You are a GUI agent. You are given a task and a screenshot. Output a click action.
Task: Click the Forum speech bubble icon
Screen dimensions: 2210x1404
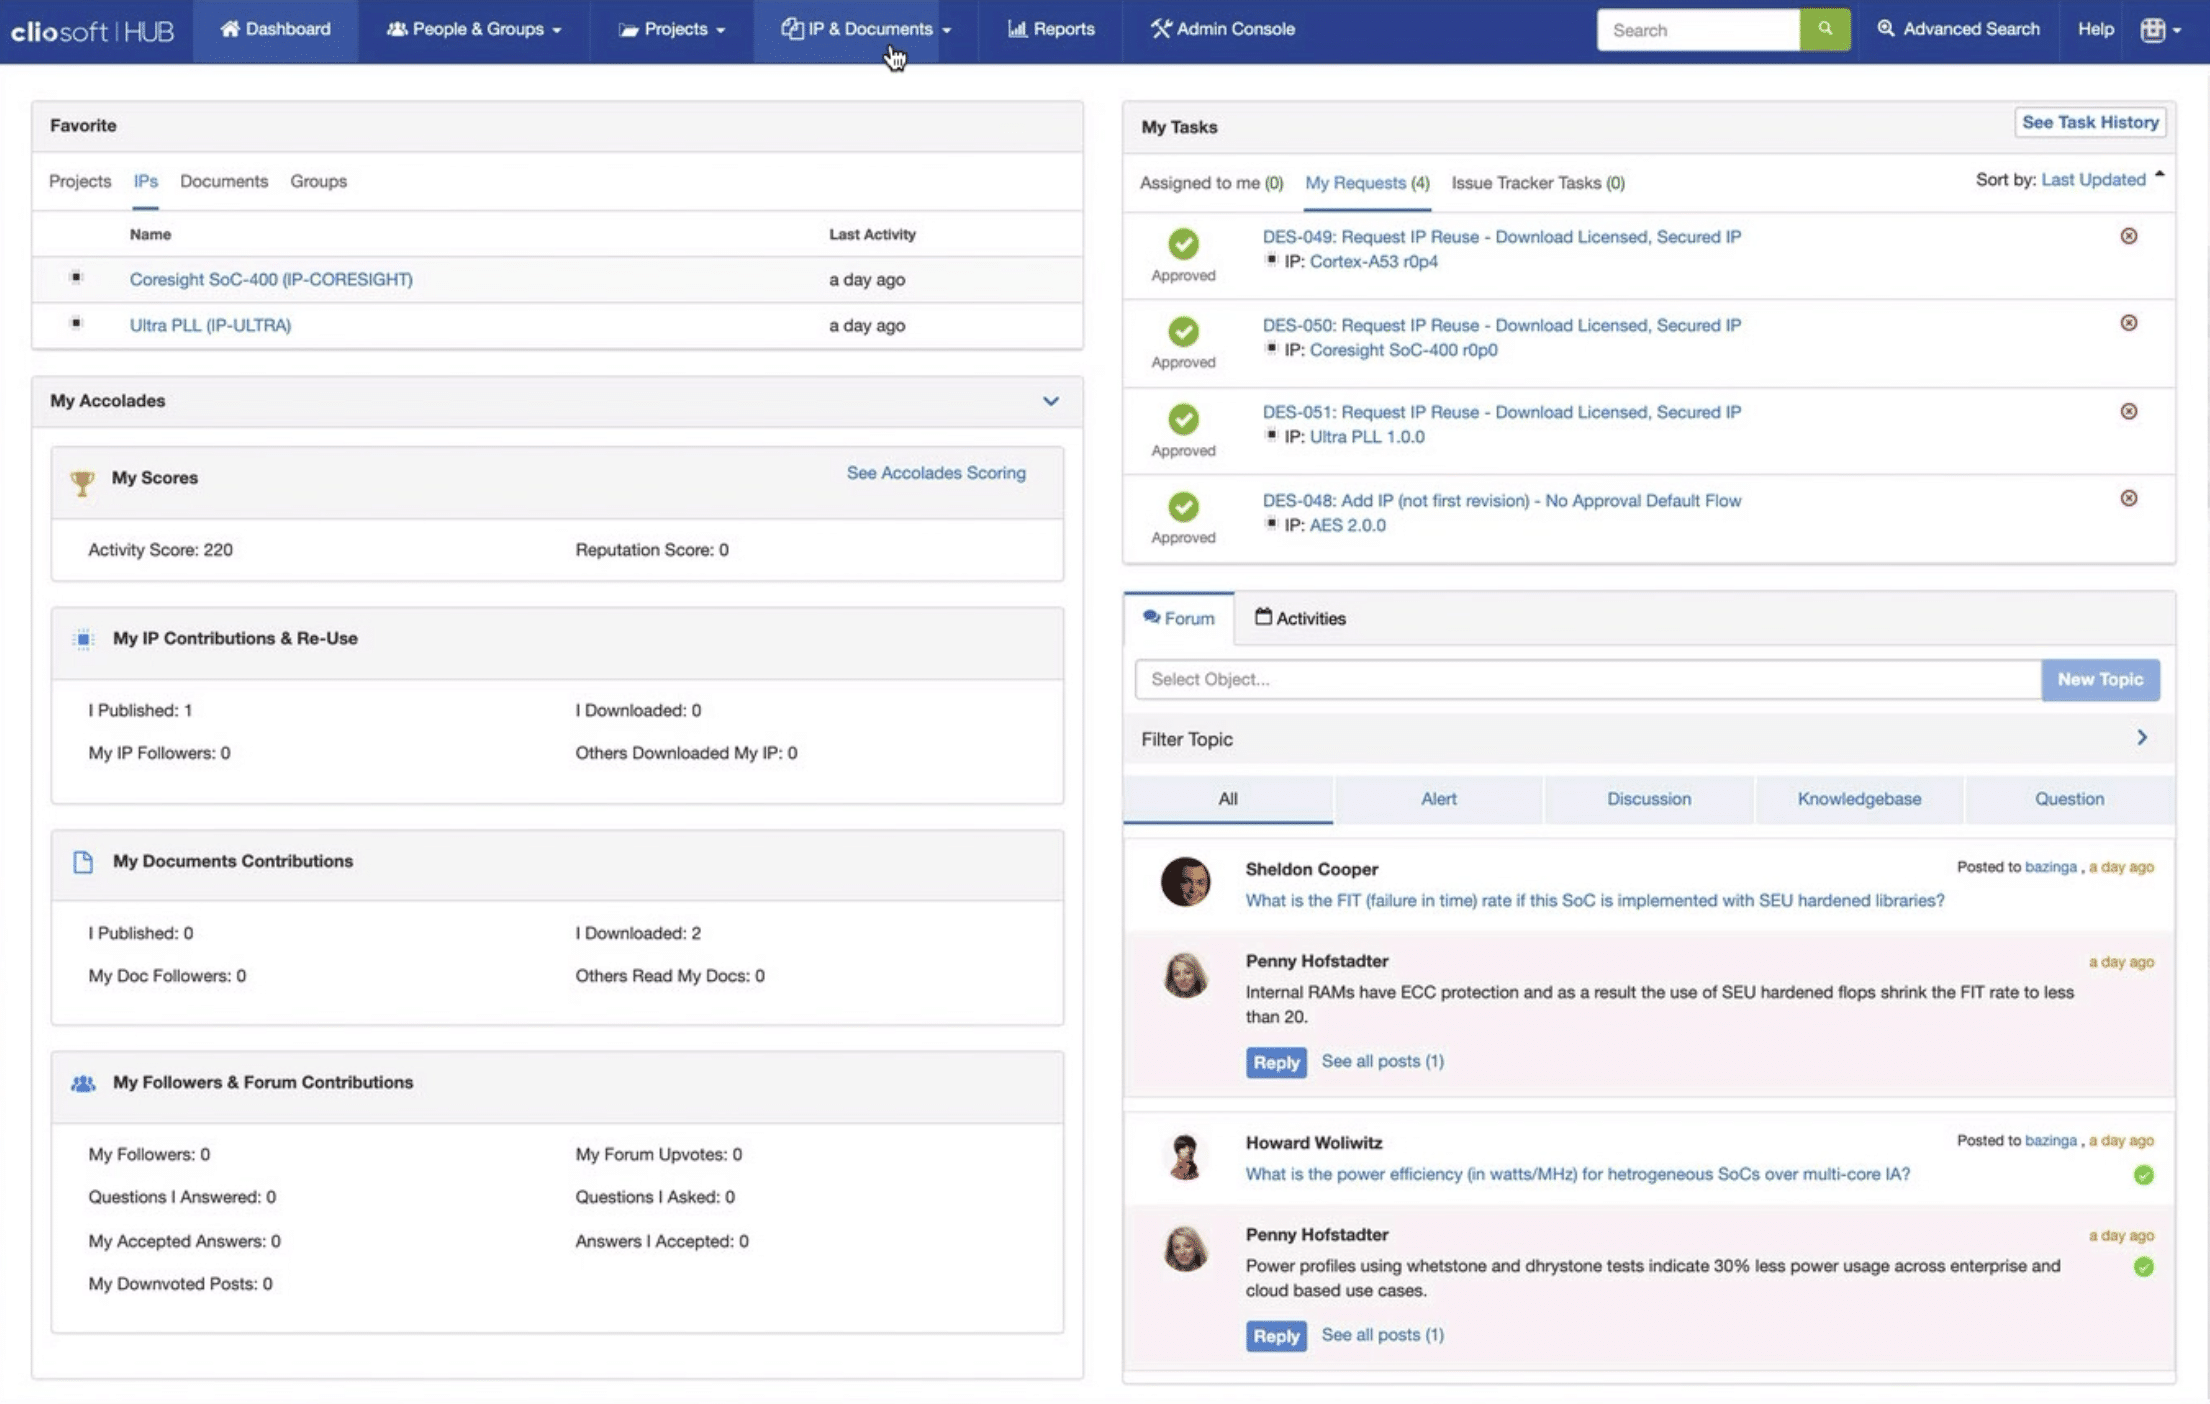click(1152, 617)
